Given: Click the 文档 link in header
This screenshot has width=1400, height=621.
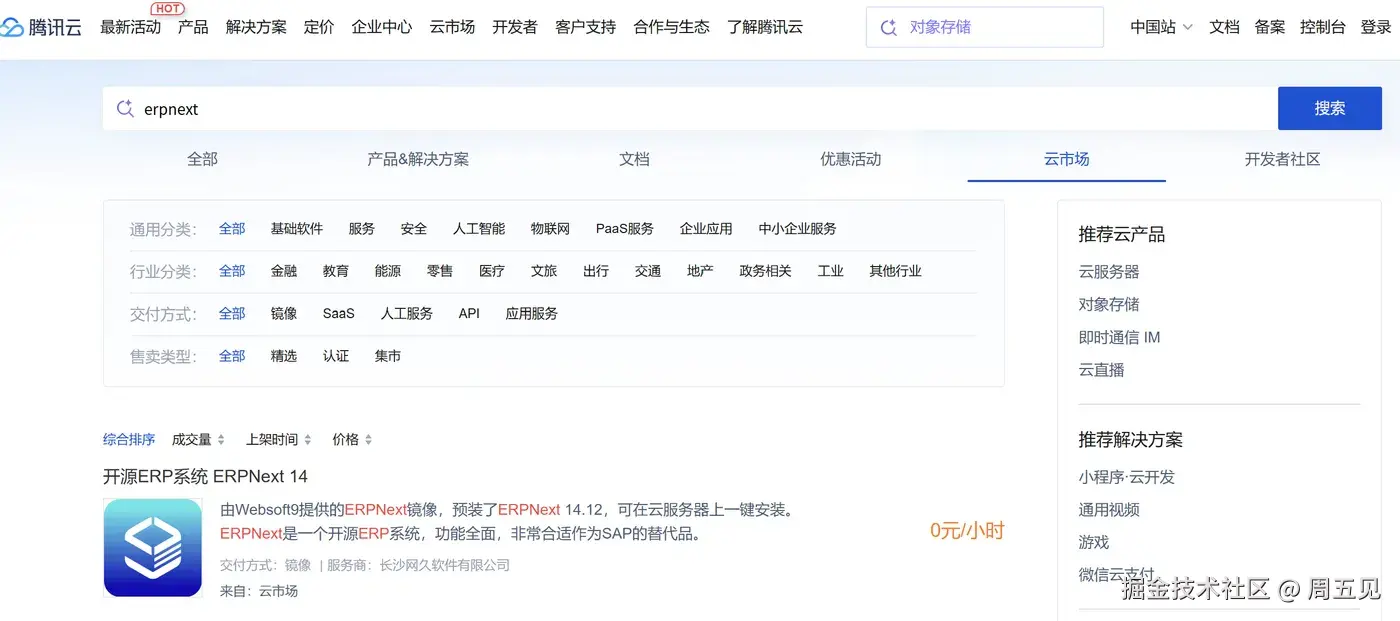Looking at the screenshot, I should (1224, 27).
